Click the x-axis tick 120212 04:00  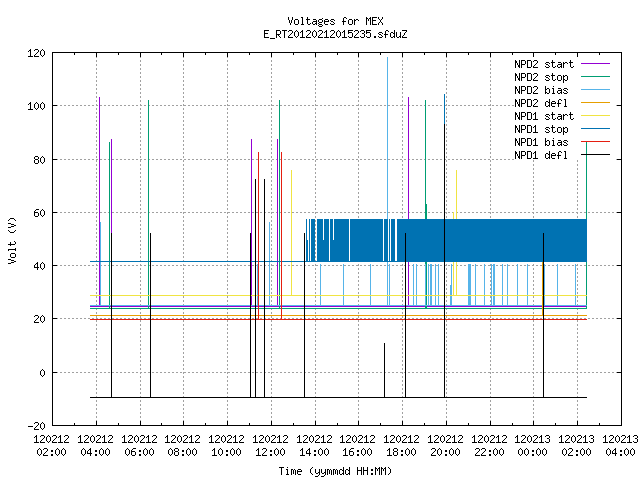(x=96, y=446)
